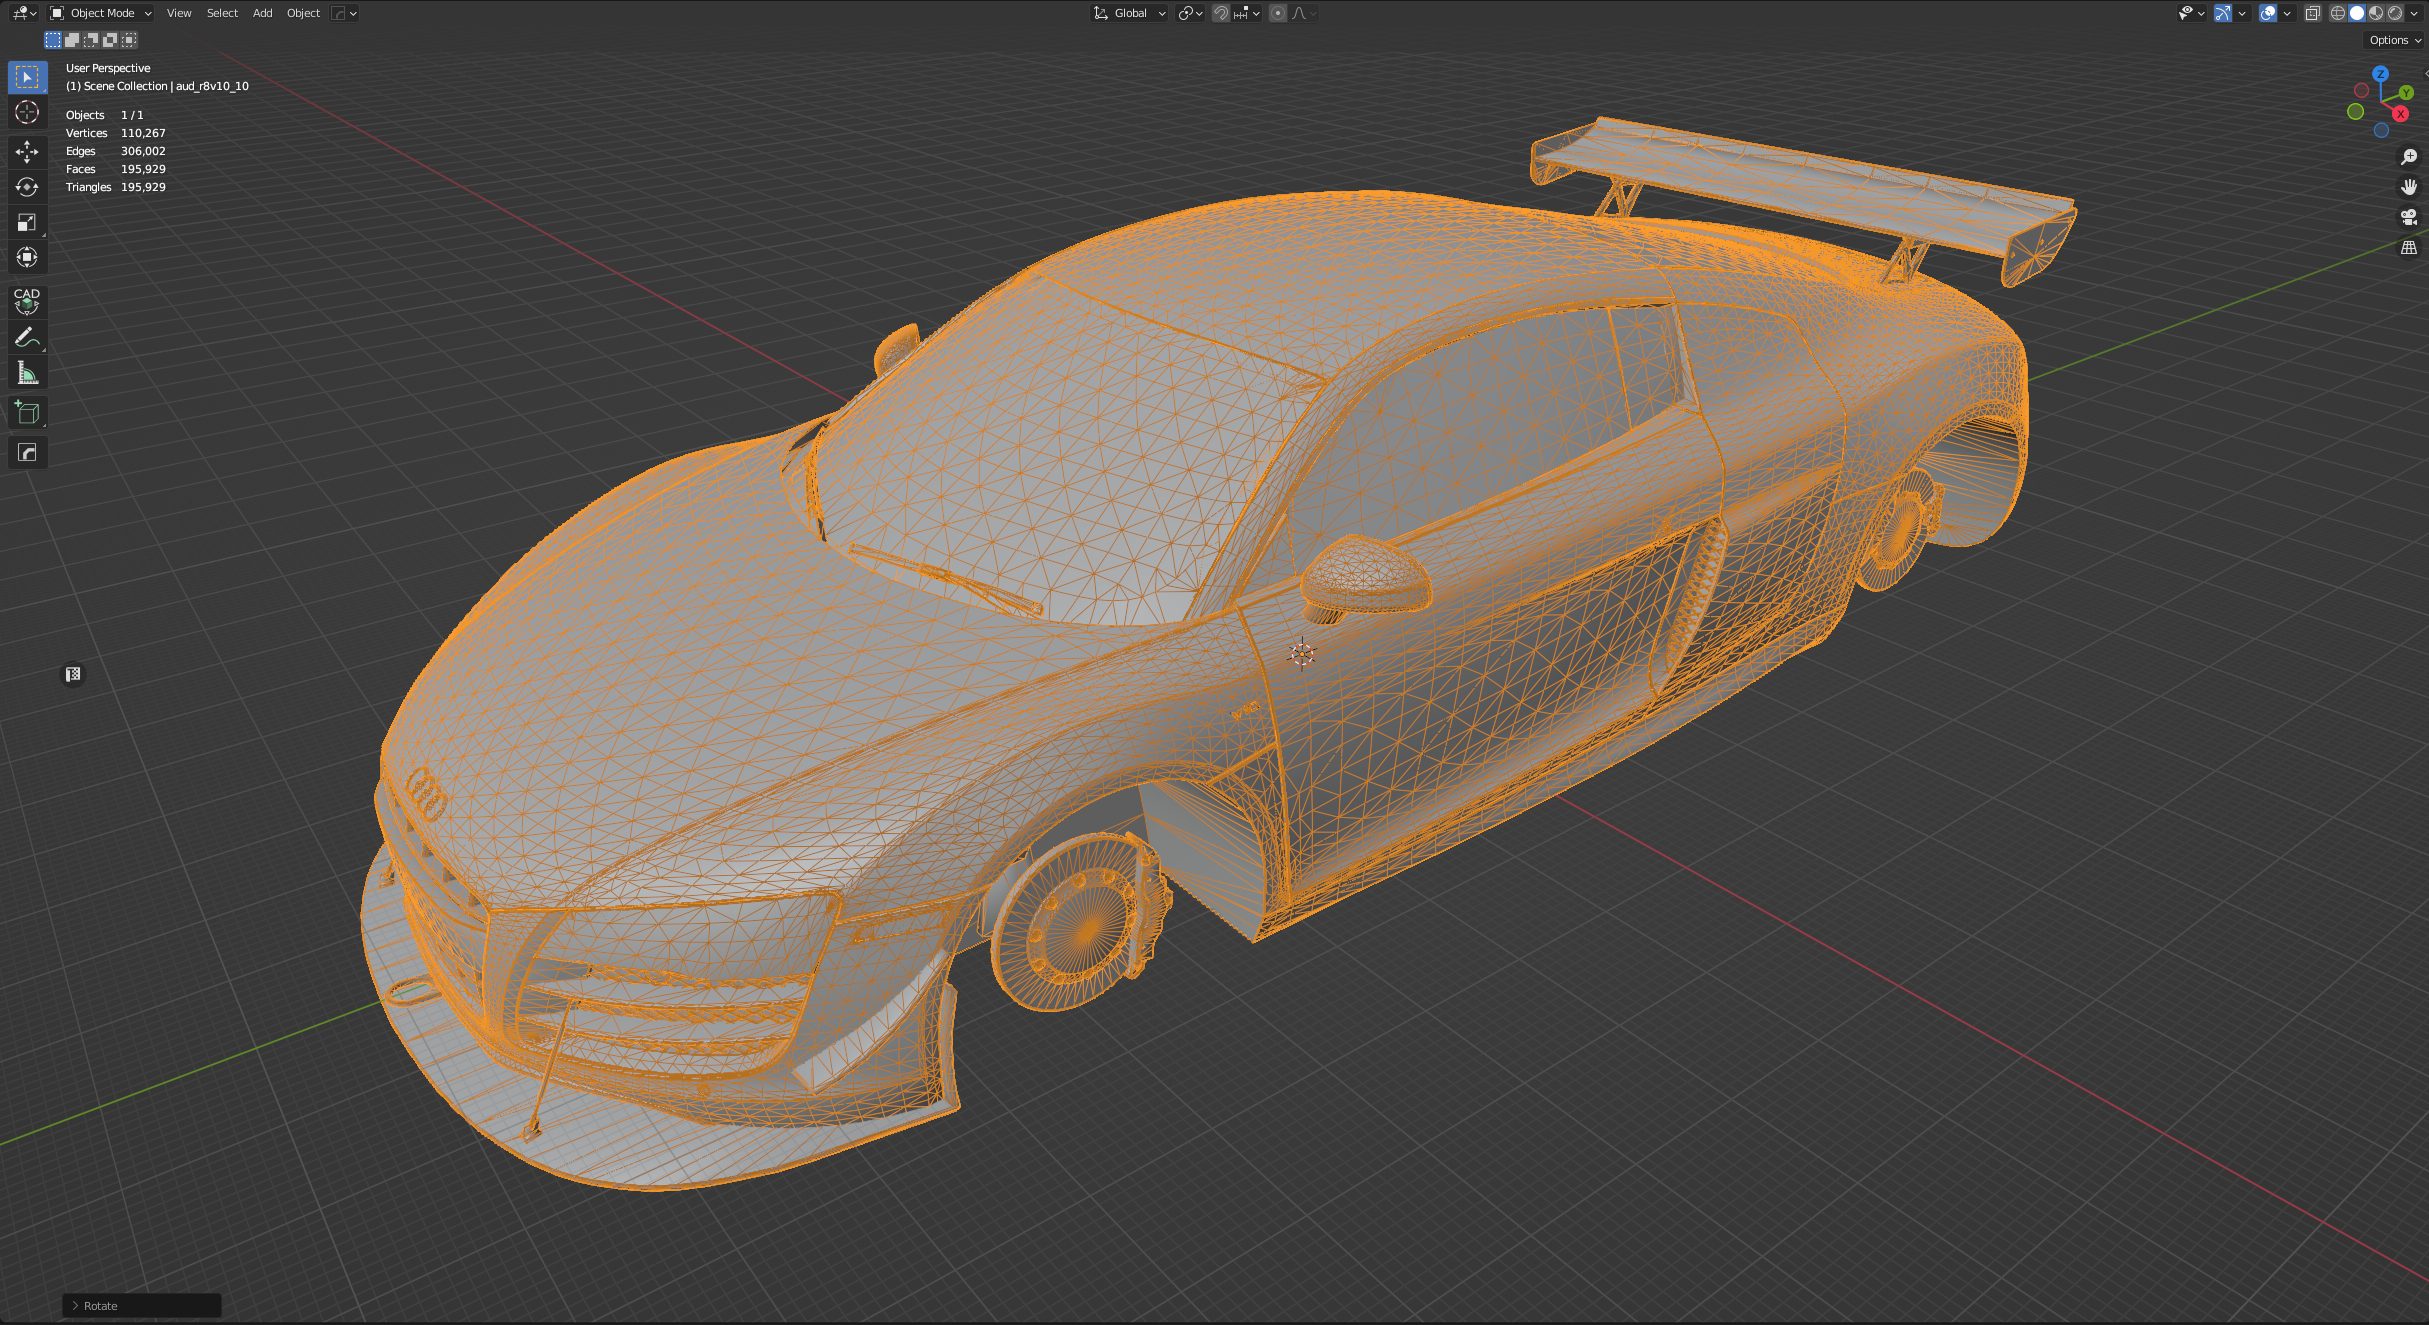The height and width of the screenshot is (1325, 2429).
Task: Toggle X-ray display mode
Action: (2312, 13)
